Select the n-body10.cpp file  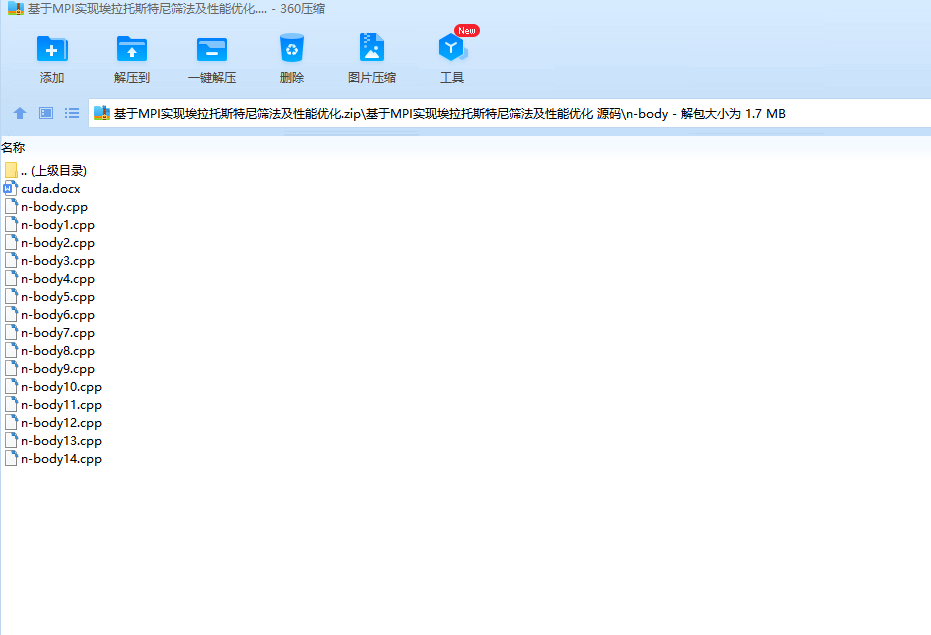53,387
